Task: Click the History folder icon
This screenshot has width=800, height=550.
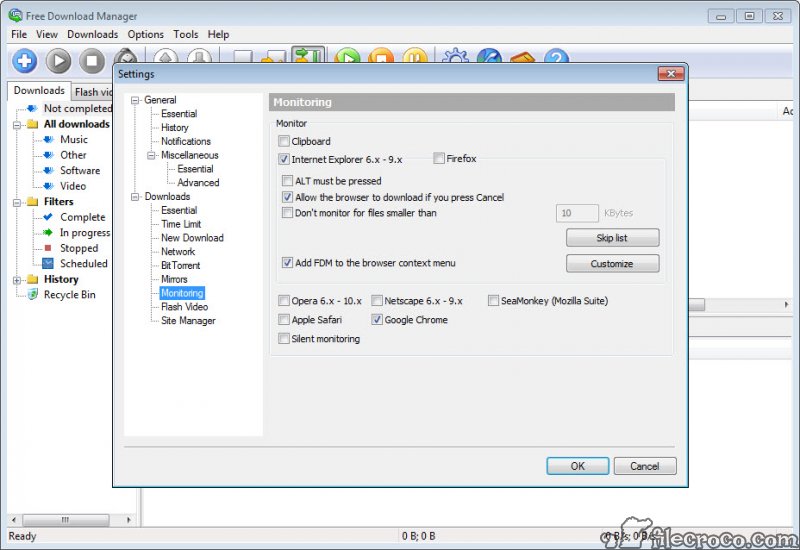Action: (x=33, y=279)
